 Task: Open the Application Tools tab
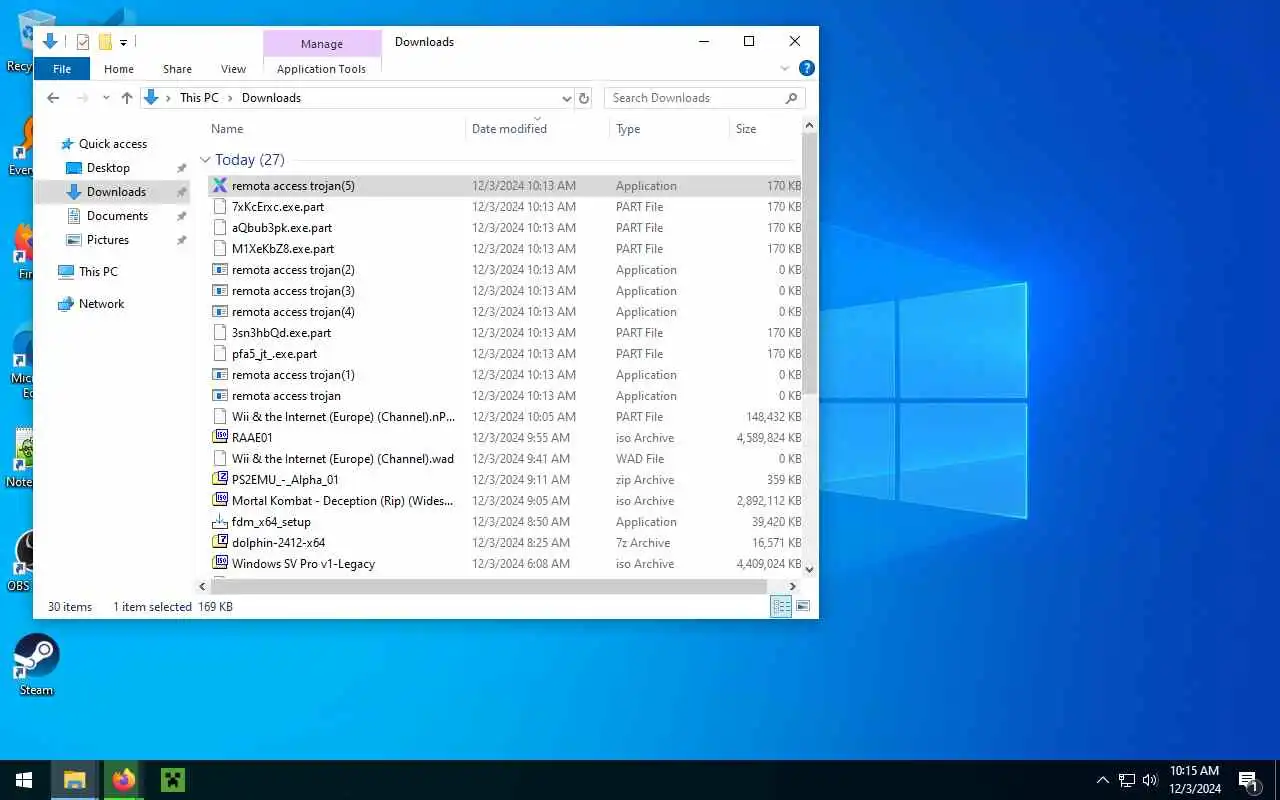point(322,69)
